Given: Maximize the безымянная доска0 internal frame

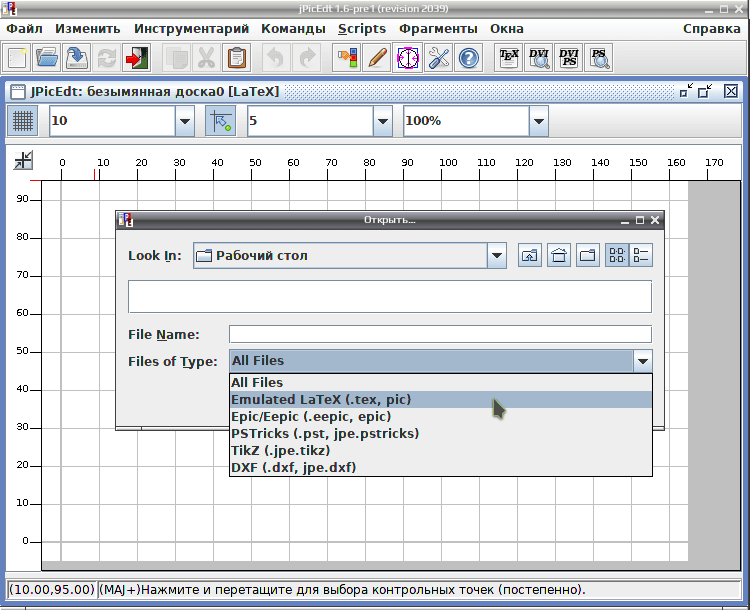Looking at the screenshot, I should [705, 91].
